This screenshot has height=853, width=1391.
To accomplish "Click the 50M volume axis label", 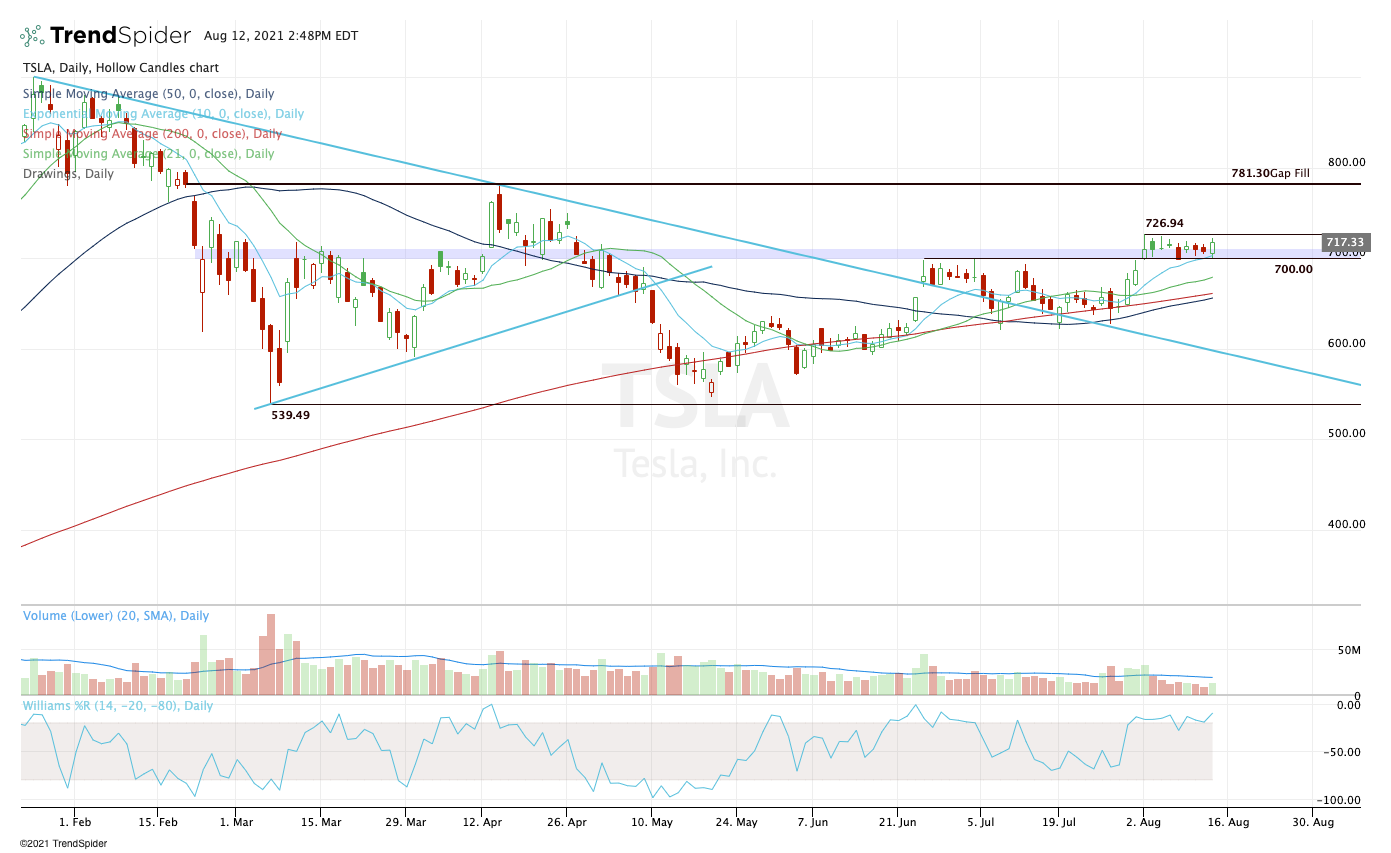I will coord(1350,650).
